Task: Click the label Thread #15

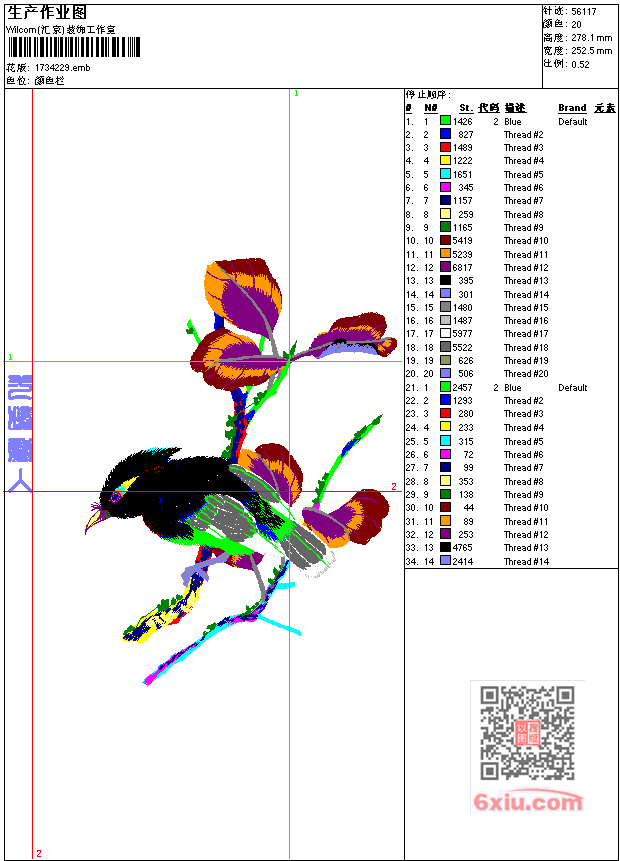Action: tap(526, 308)
